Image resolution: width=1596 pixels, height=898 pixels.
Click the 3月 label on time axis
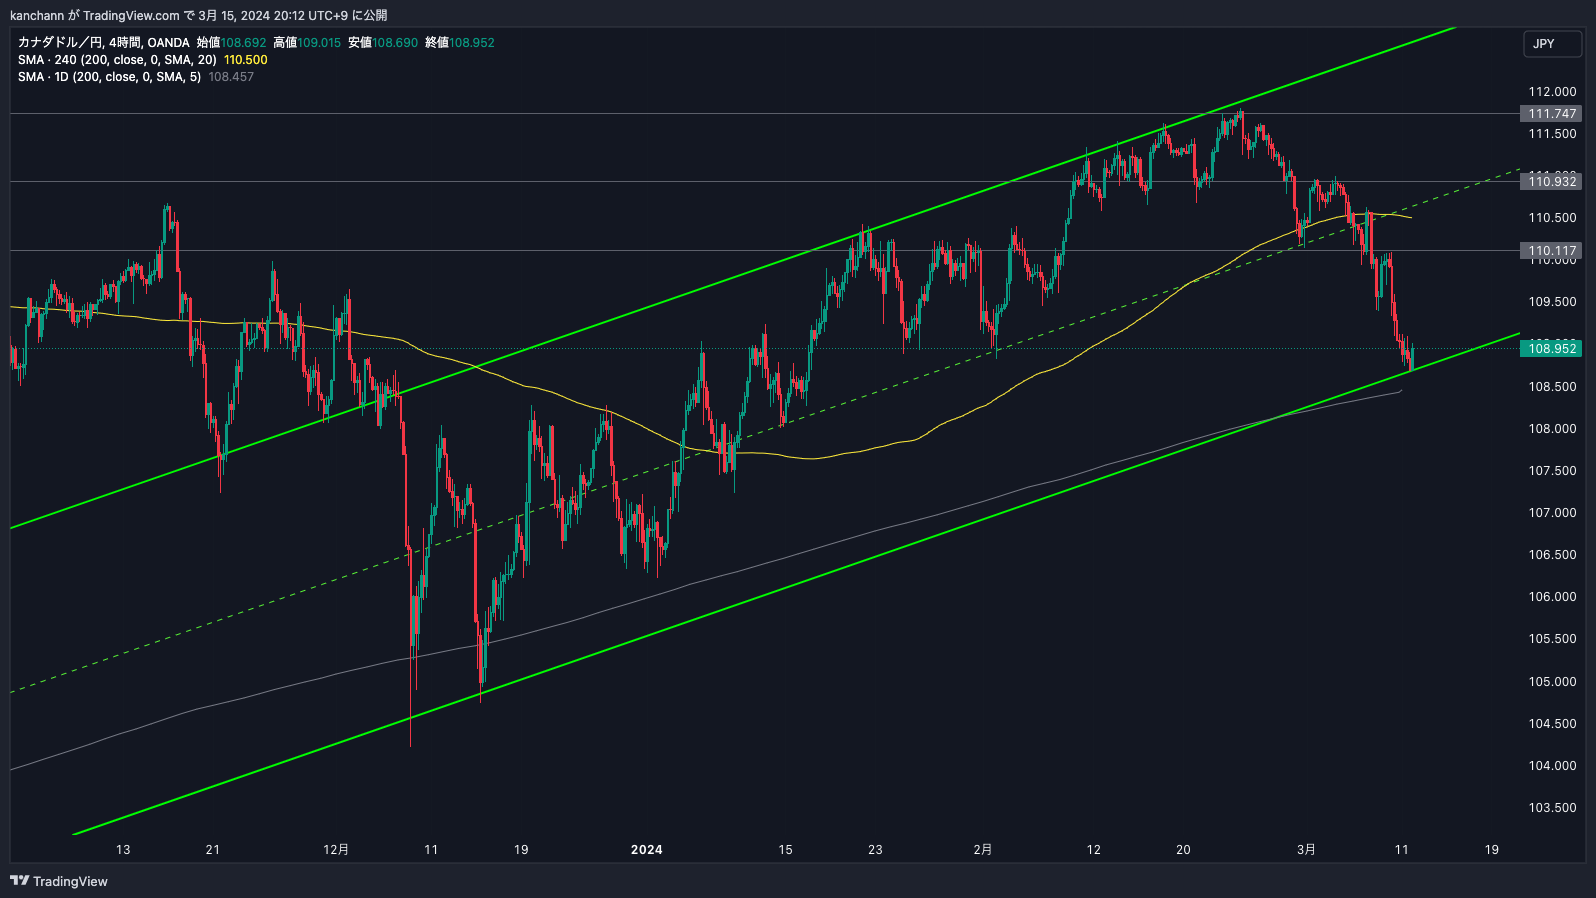click(1306, 850)
